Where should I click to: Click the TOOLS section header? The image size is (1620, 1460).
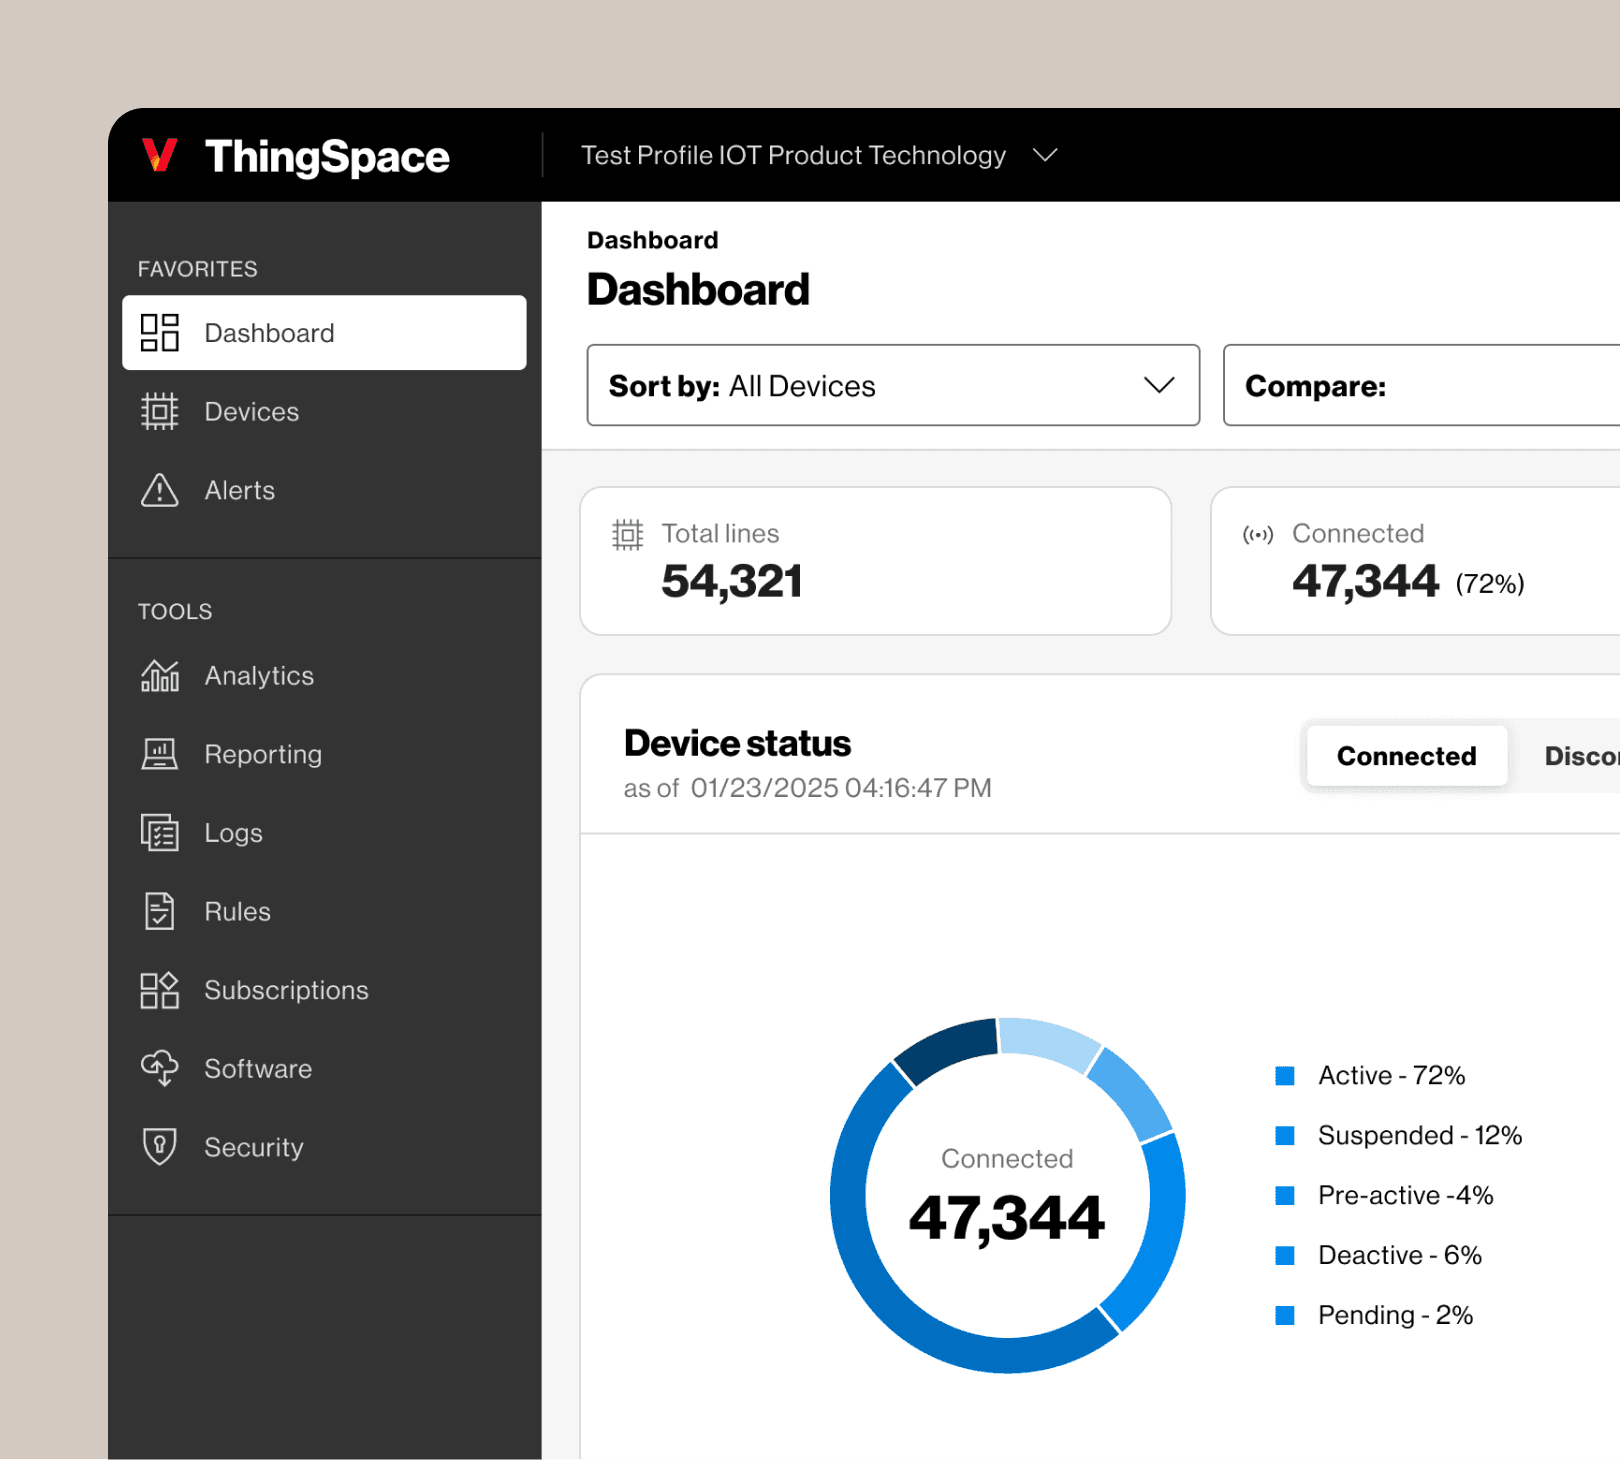coord(175,611)
